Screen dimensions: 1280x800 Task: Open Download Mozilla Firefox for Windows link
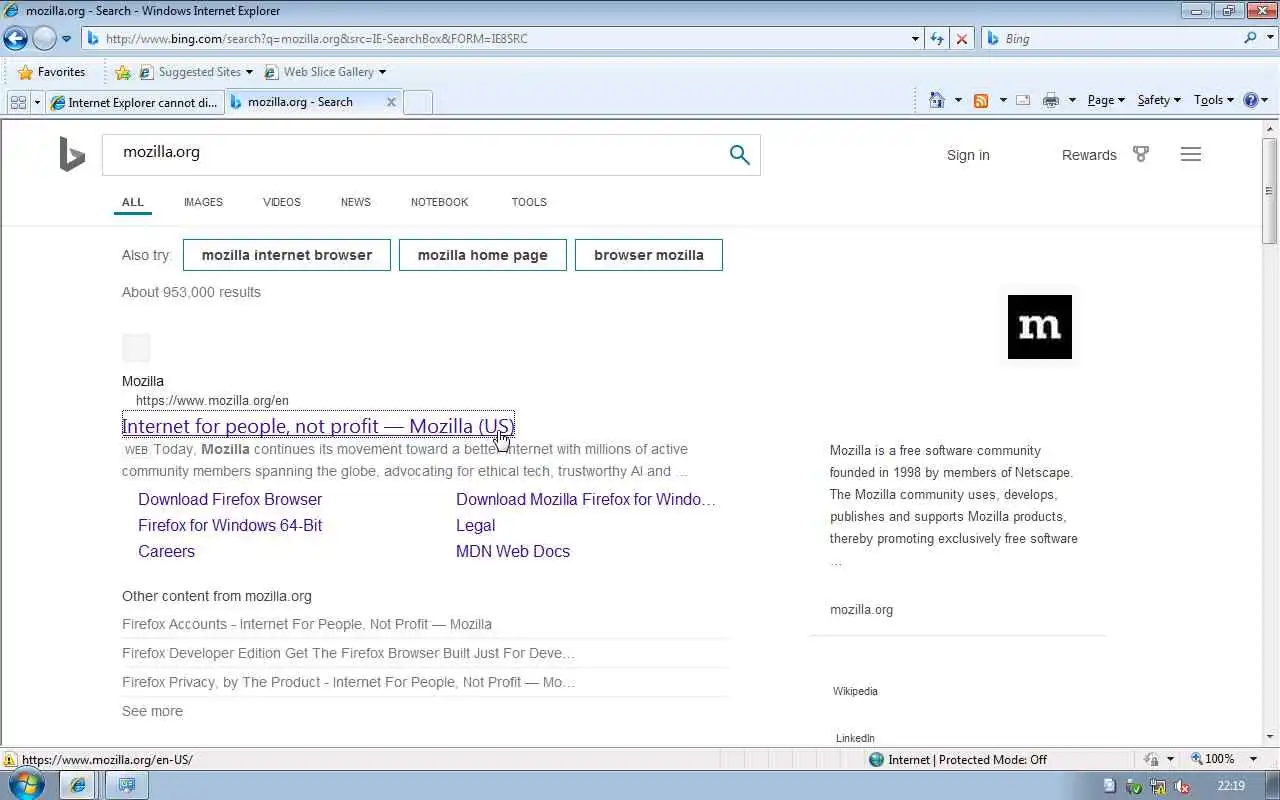[586, 499]
